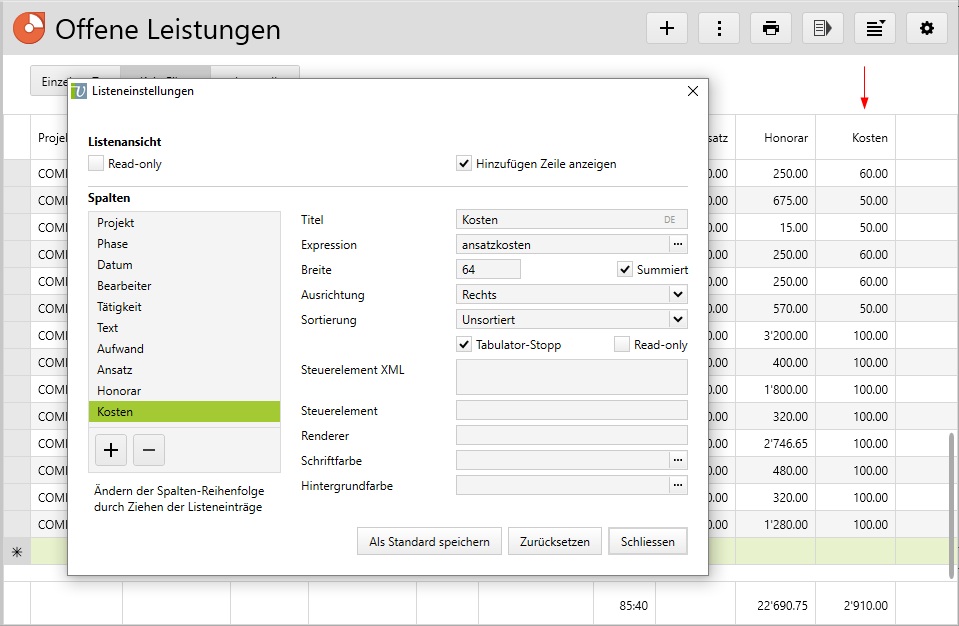The width and height of the screenshot is (959, 626).
Task: Add a new column with plus button
Action: pyautogui.click(x=110, y=451)
